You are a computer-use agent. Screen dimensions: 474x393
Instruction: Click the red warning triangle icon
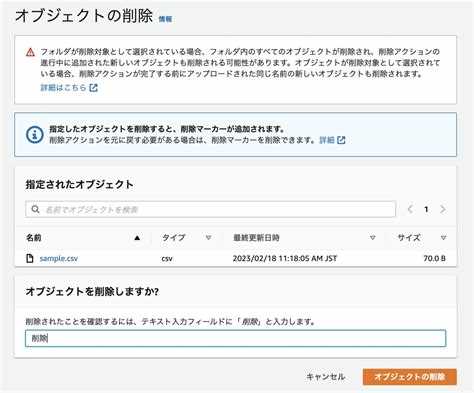click(x=30, y=52)
